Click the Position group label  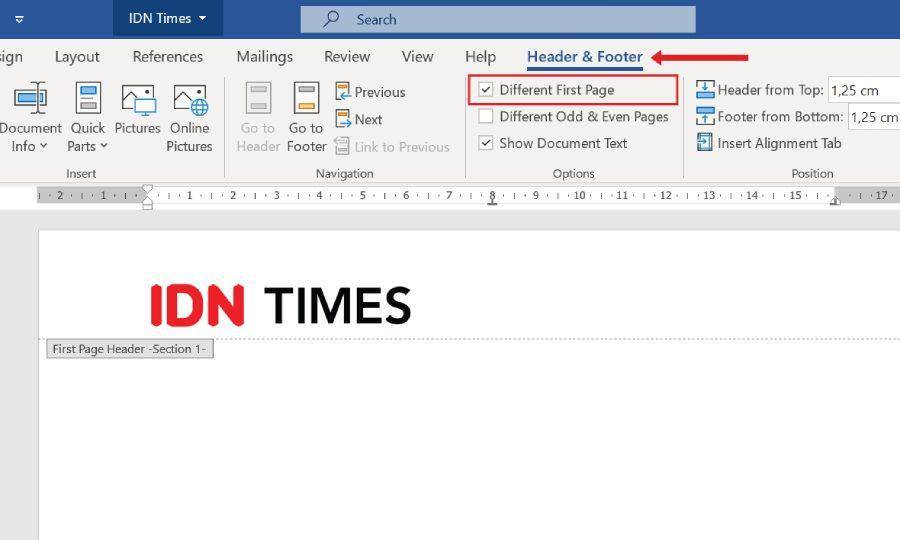coord(812,173)
